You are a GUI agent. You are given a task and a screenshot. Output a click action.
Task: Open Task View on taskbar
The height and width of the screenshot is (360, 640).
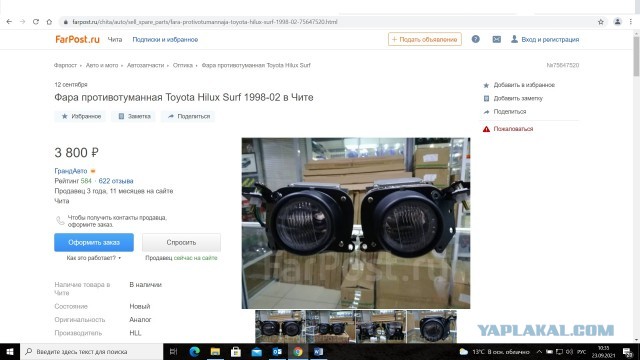coord(173,351)
